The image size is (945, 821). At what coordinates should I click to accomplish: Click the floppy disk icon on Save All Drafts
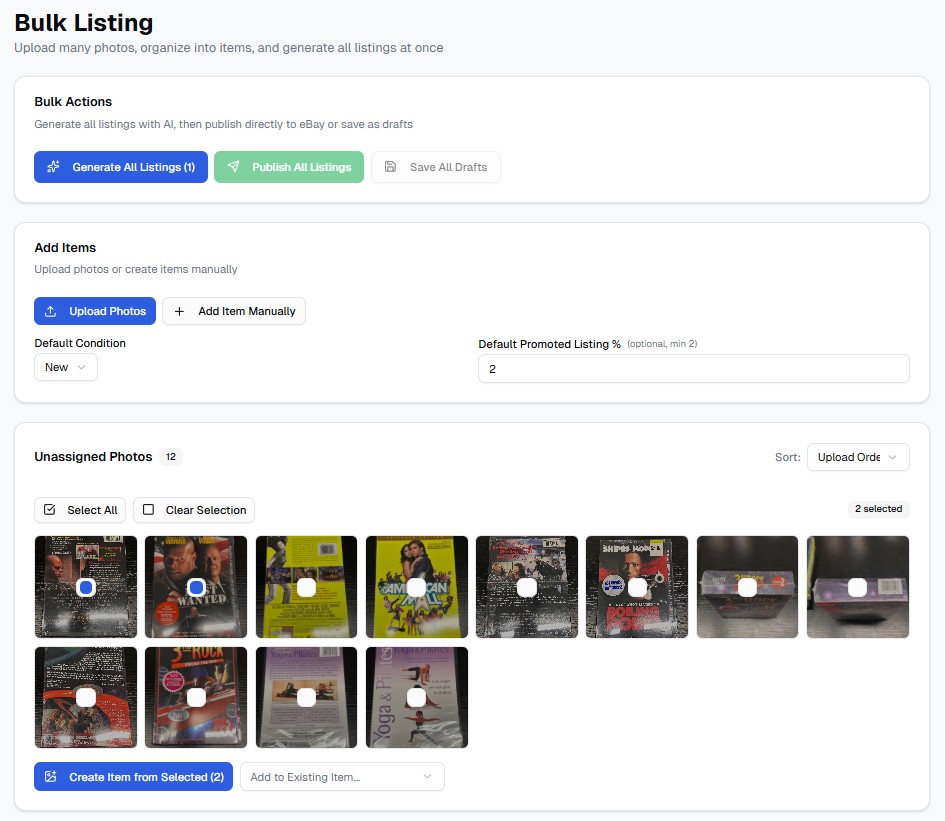(x=391, y=167)
